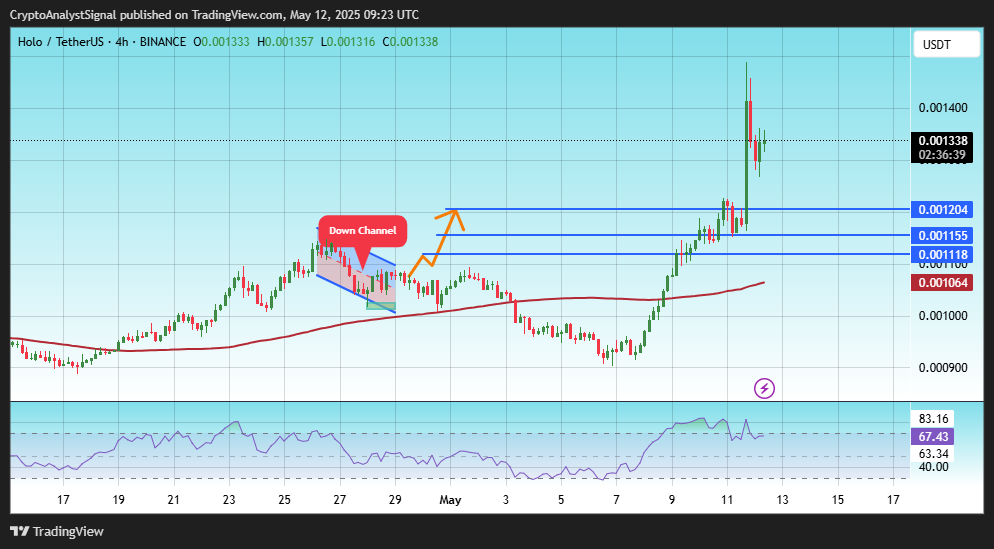Click the open value O0.001333
The height and width of the screenshot is (549, 994).
tap(221, 42)
